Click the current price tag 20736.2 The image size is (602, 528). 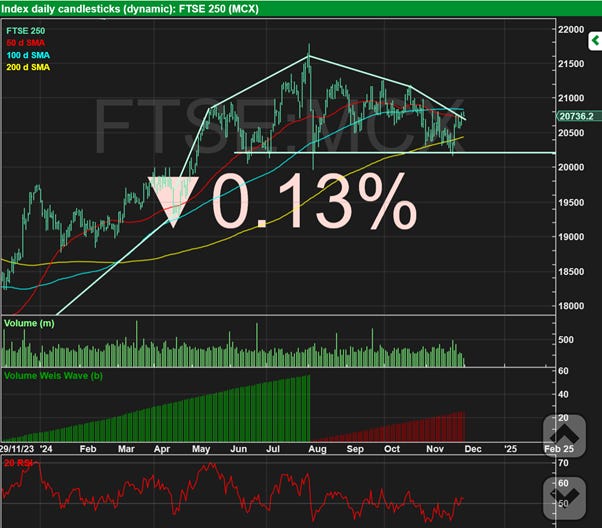[x=578, y=116]
